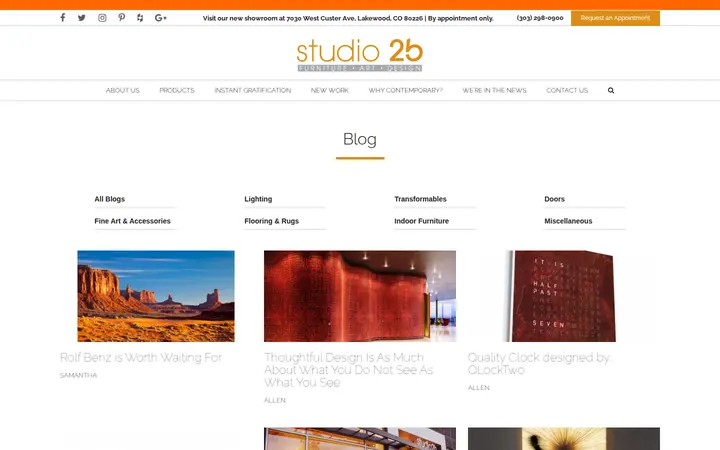Open the desert landscape blog thumbnail
Viewport: 720px width, 450px height.
pyautogui.click(x=156, y=296)
